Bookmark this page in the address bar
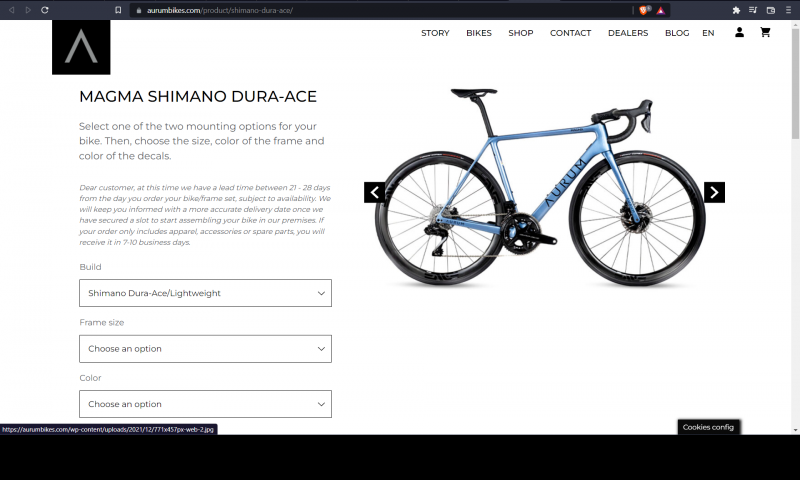 118,10
